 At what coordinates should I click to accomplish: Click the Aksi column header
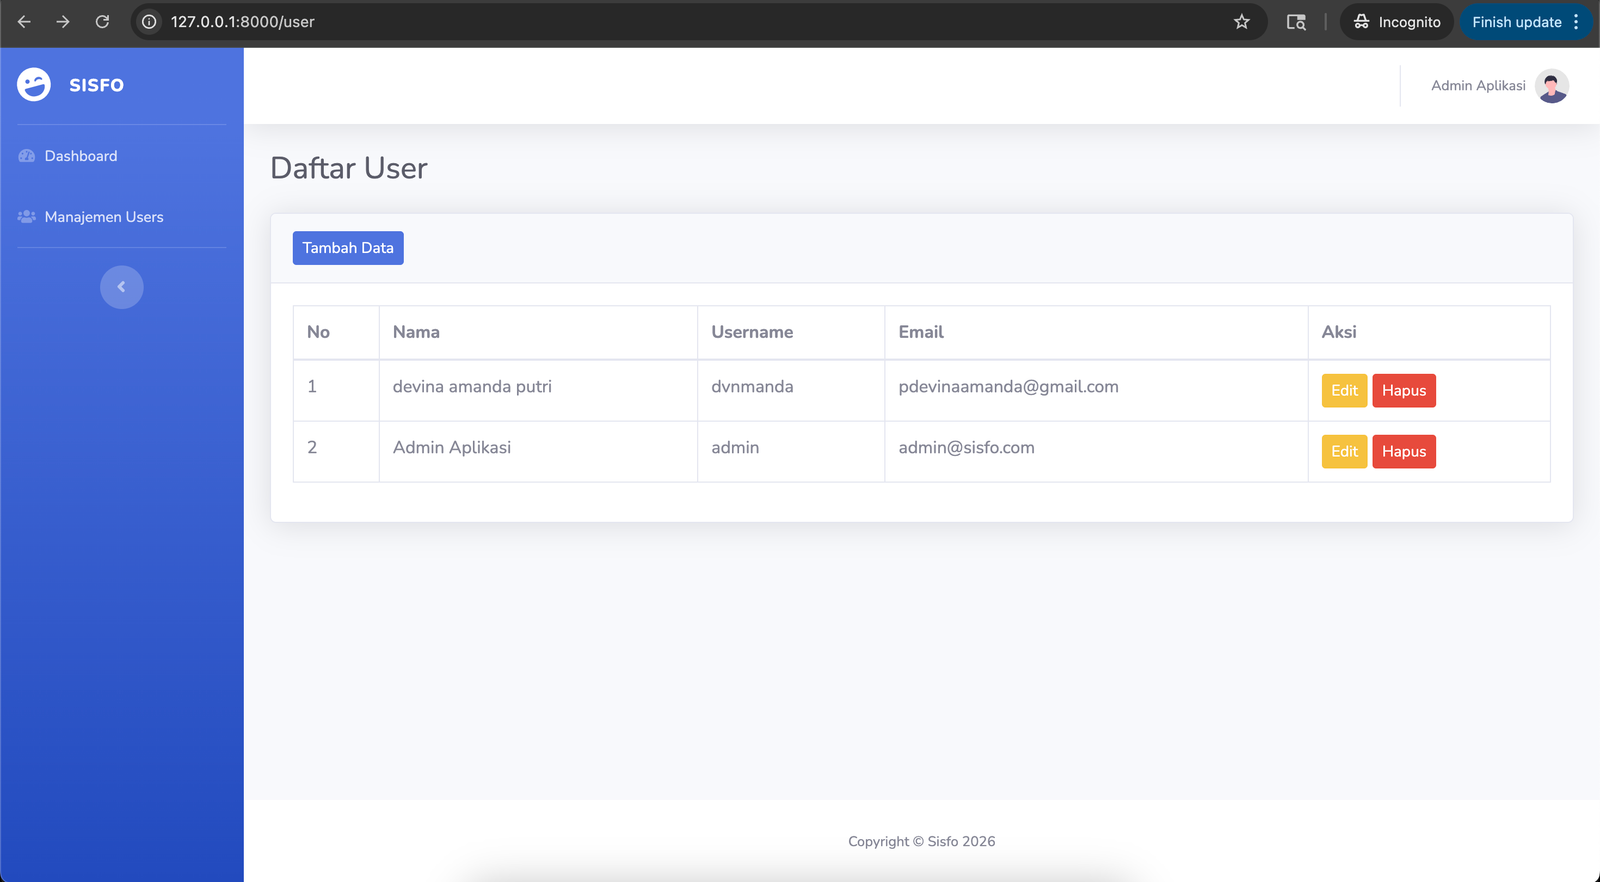[x=1429, y=332]
